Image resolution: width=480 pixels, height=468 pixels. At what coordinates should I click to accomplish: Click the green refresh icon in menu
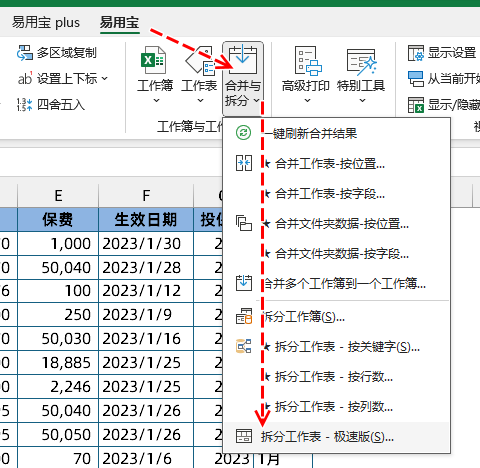pos(244,133)
